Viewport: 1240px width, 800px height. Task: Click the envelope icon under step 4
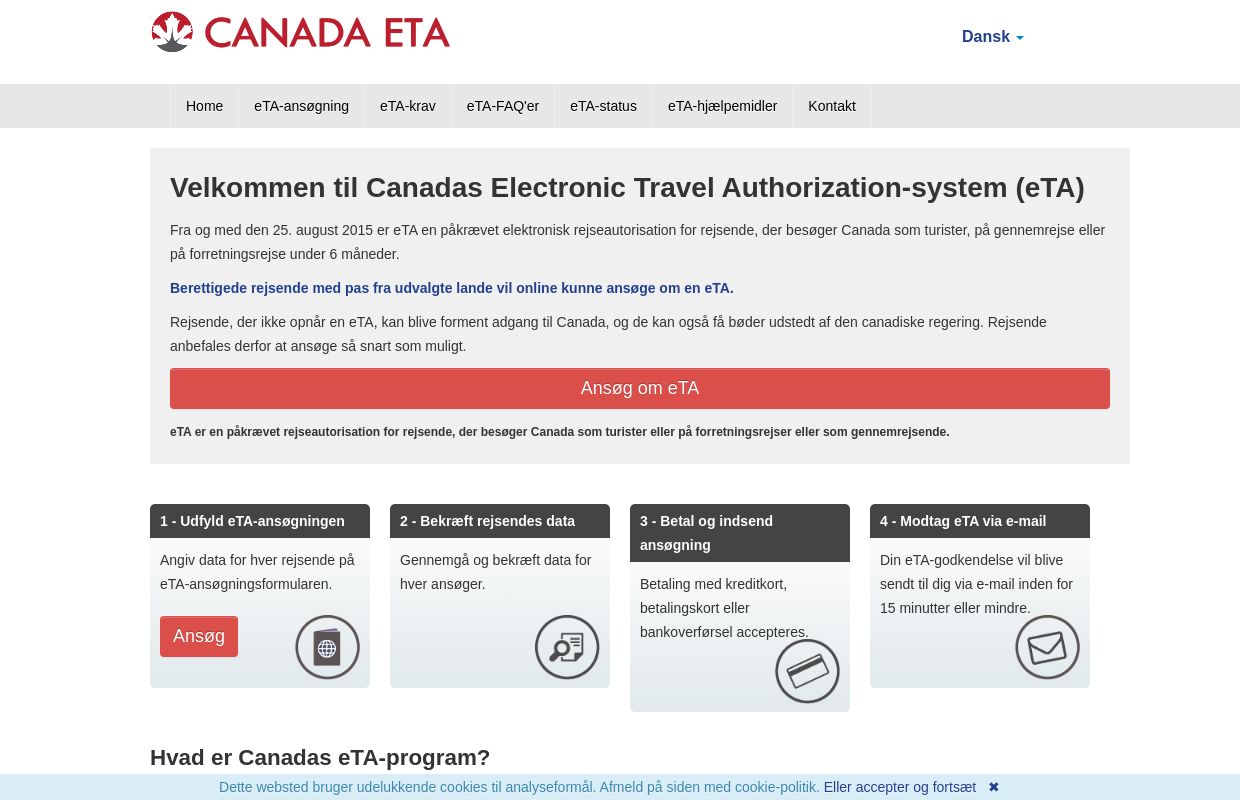click(x=1047, y=647)
